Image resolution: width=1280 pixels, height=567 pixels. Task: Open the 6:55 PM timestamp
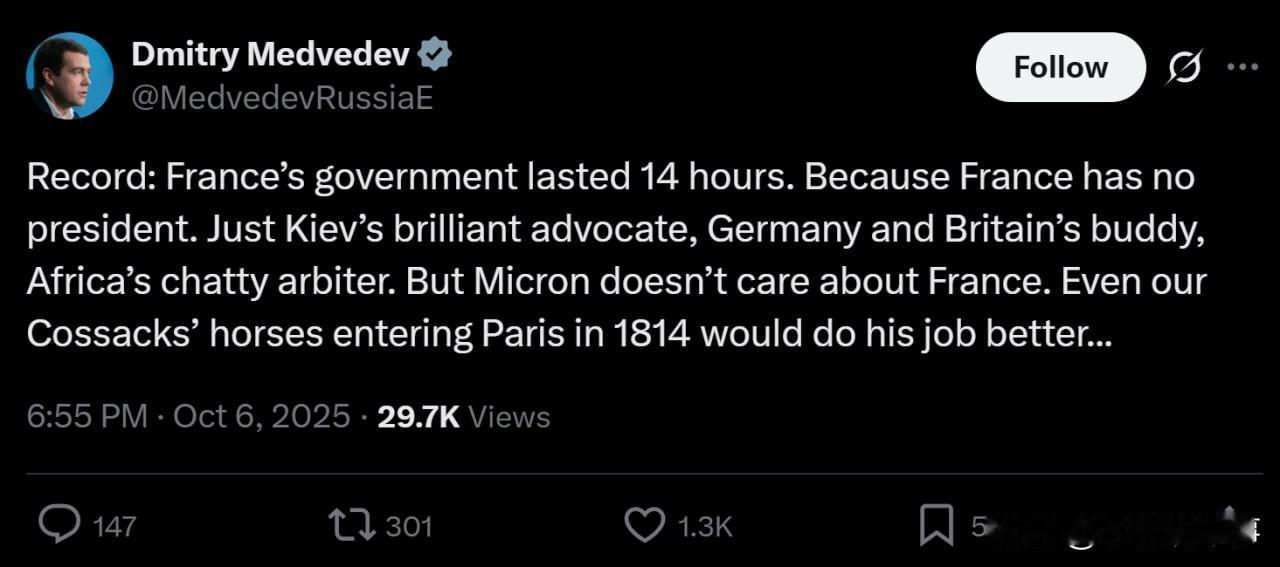coord(88,416)
